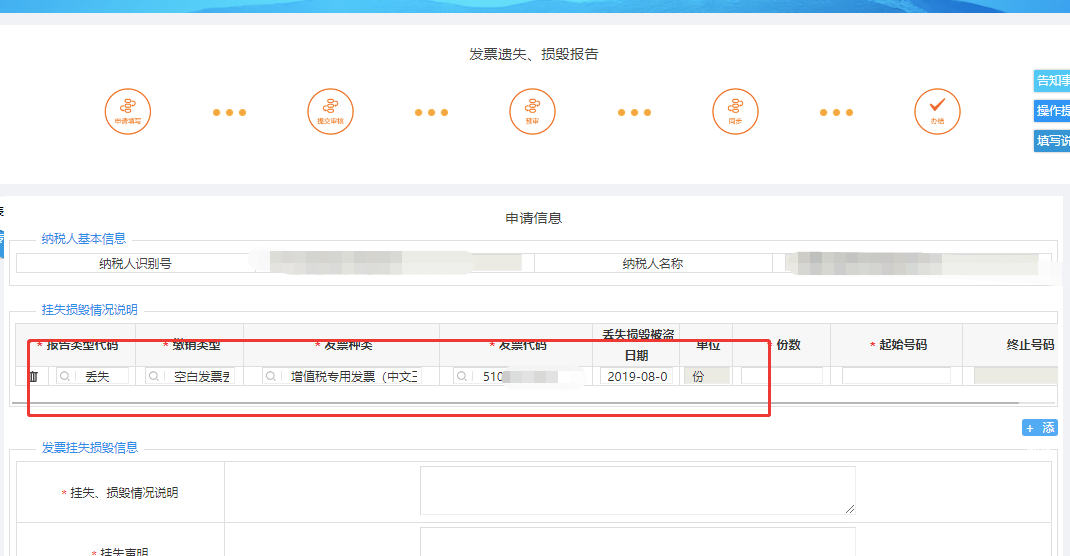The width and height of the screenshot is (1070, 556).
Task: Click the empty 份数 input field
Action: point(781,376)
